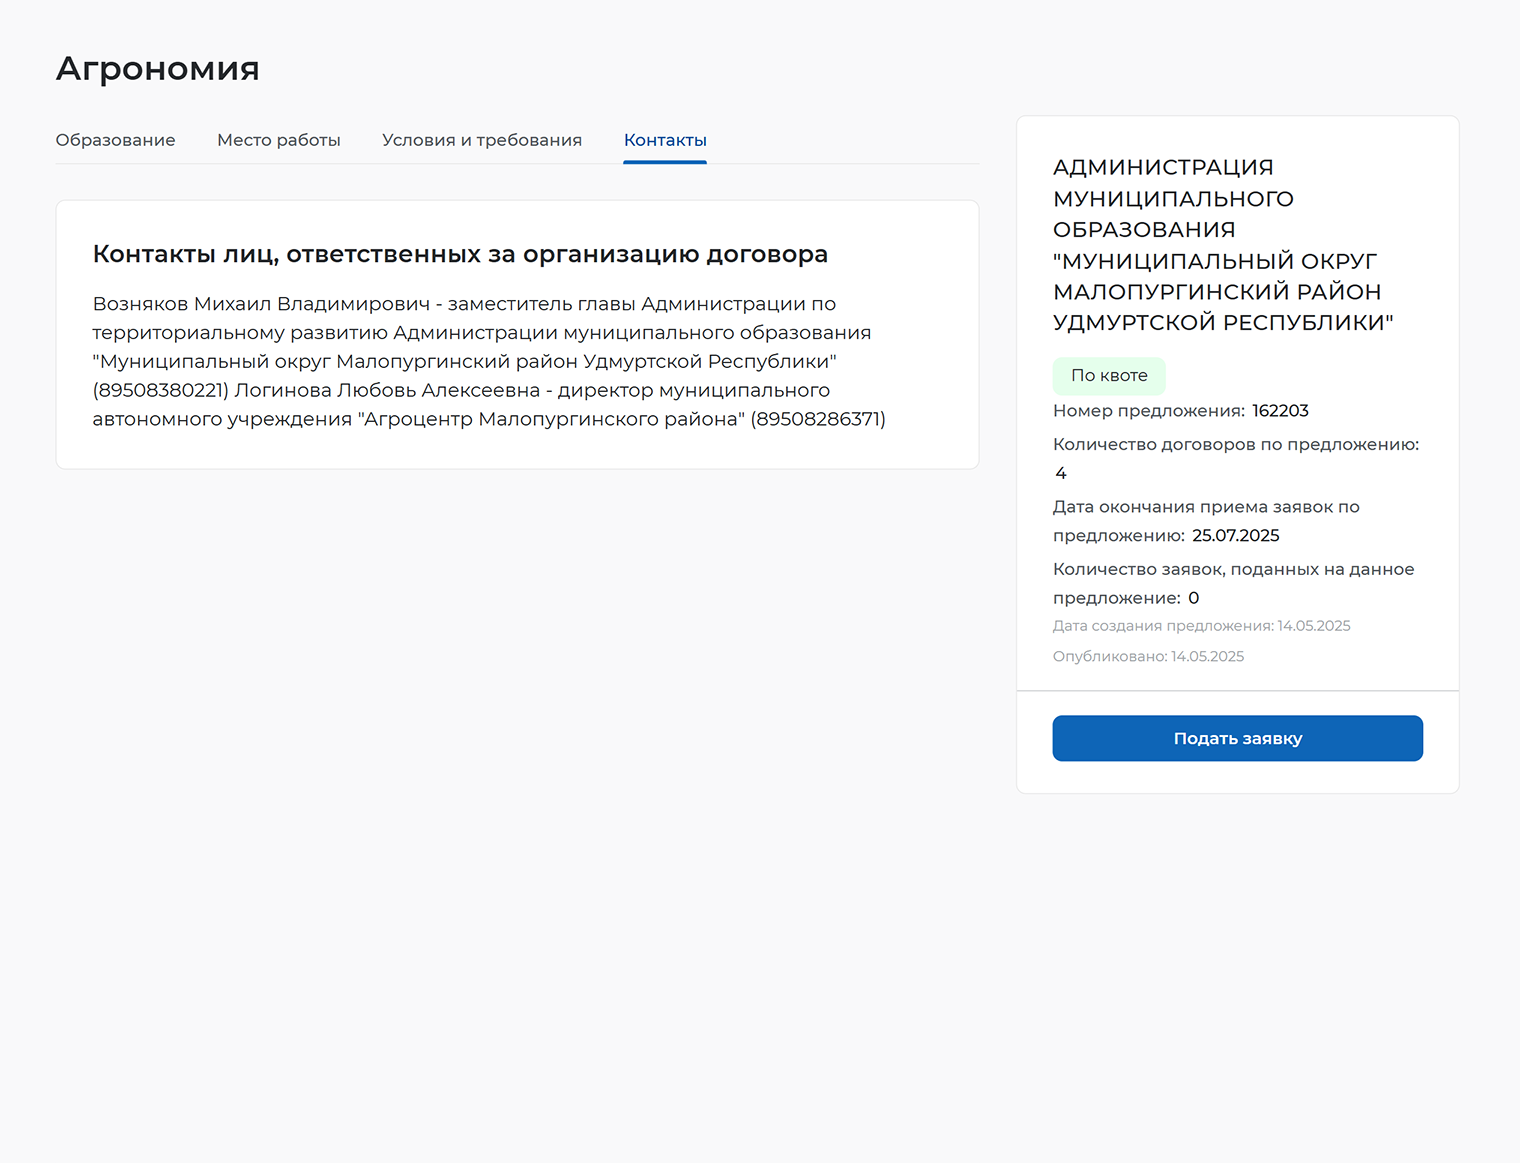Select the Условия и требования tab
Image resolution: width=1520 pixels, height=1163 pixels.
[482, 140]
